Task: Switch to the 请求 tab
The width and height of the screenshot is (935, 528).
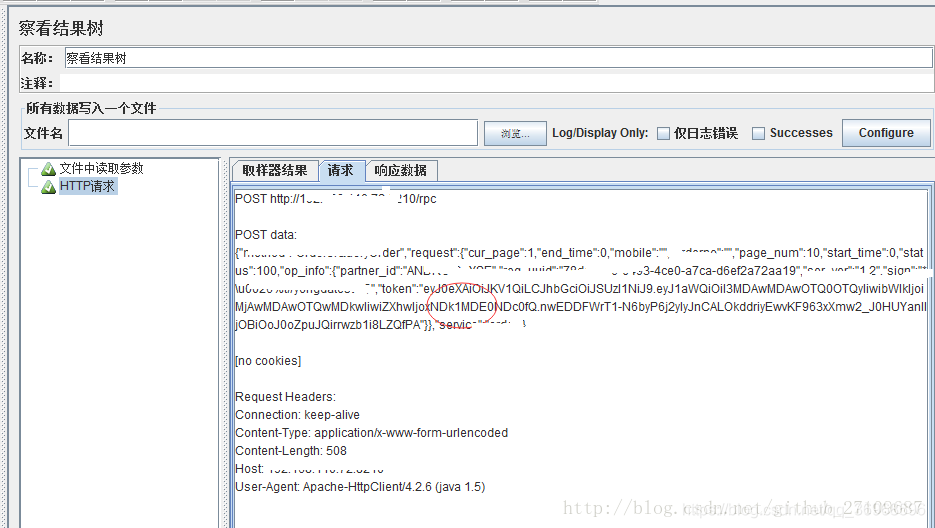Action: pos(340,171)
